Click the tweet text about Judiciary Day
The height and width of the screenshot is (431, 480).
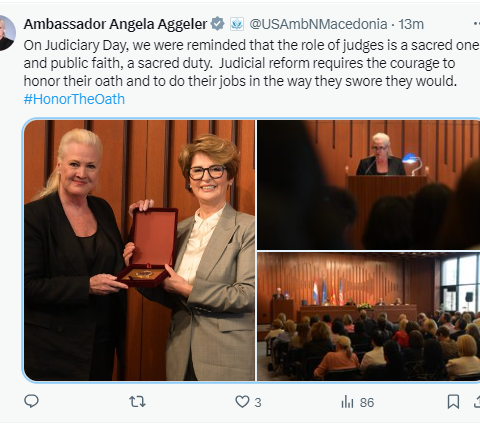pyautogui.click(x=252, y=63)
